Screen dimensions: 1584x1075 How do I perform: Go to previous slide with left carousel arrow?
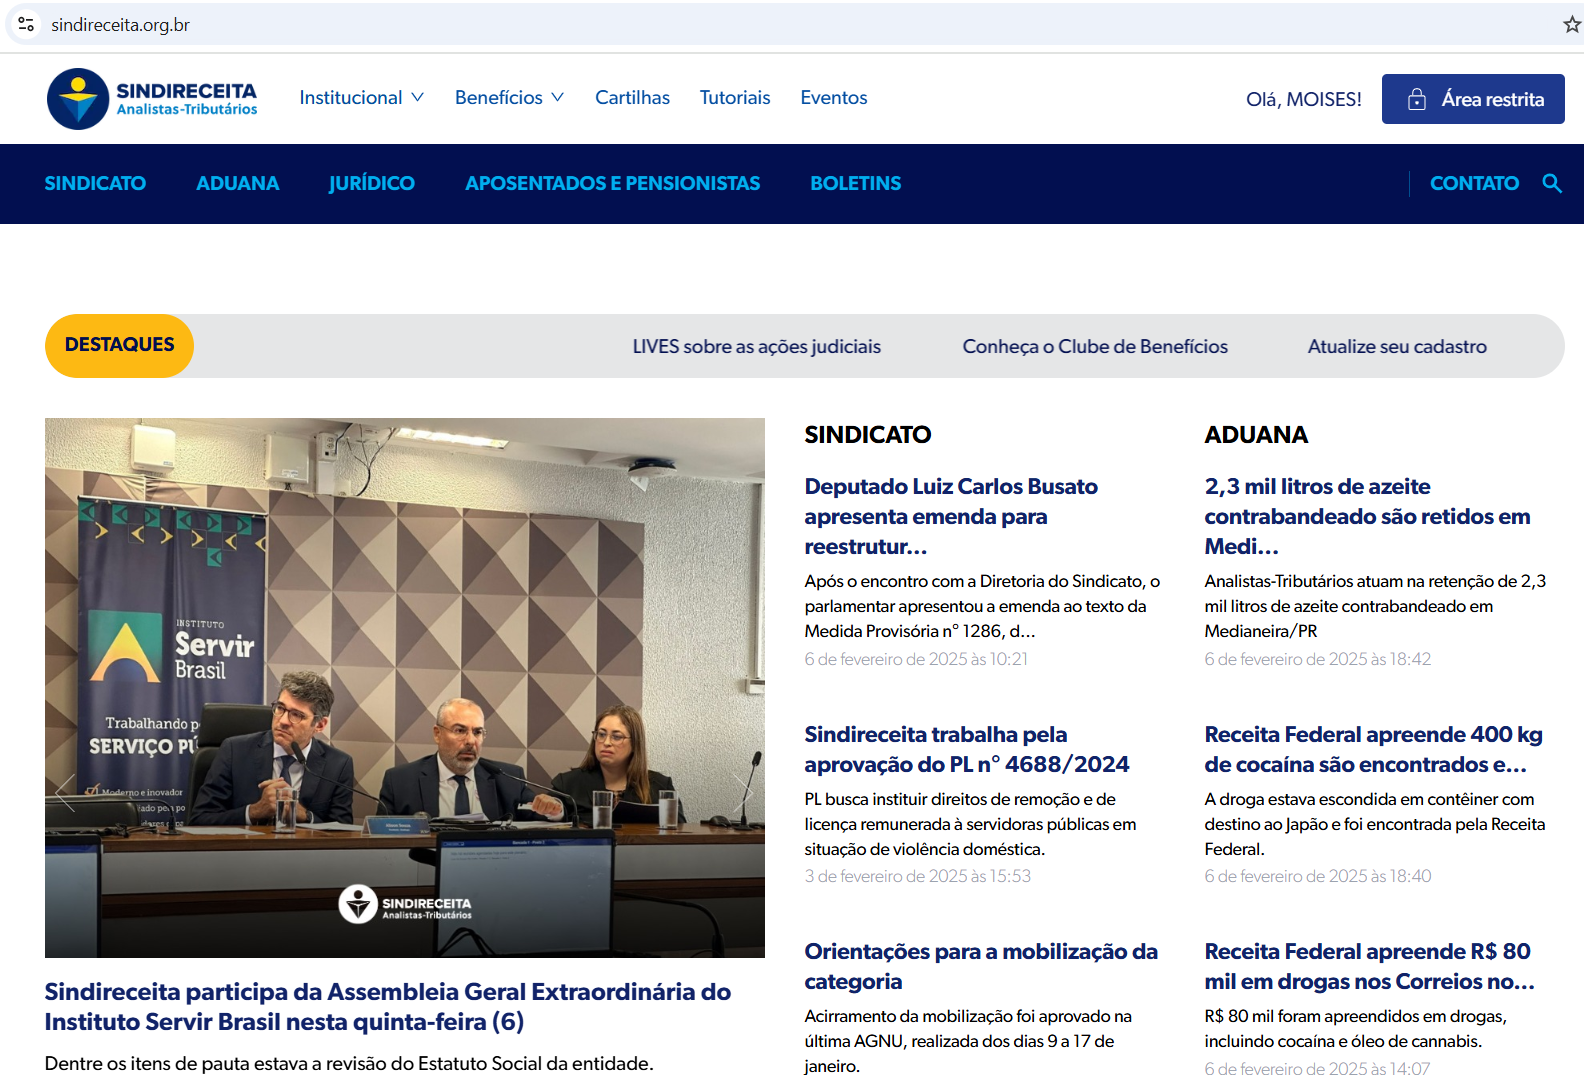coord(66,791)
